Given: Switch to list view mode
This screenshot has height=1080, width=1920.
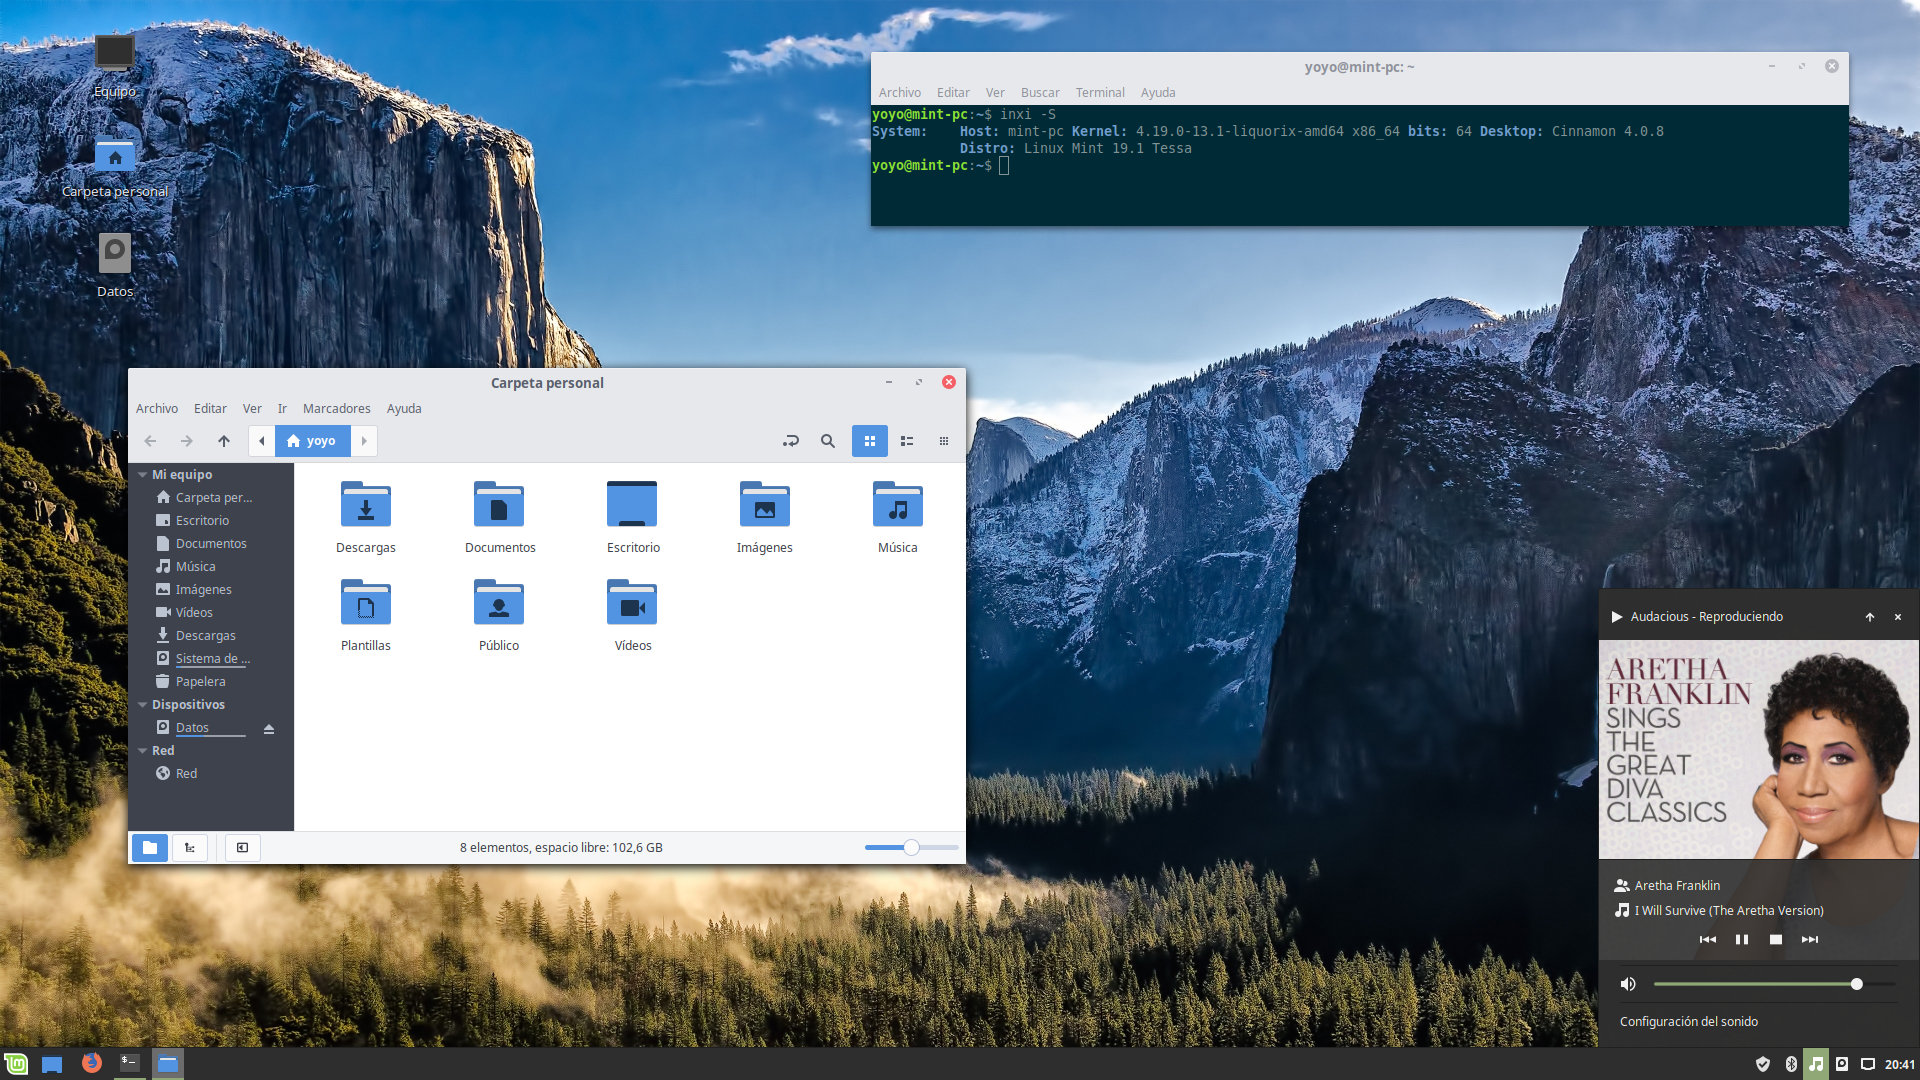Looking at the screenshot, I should 907,441.
